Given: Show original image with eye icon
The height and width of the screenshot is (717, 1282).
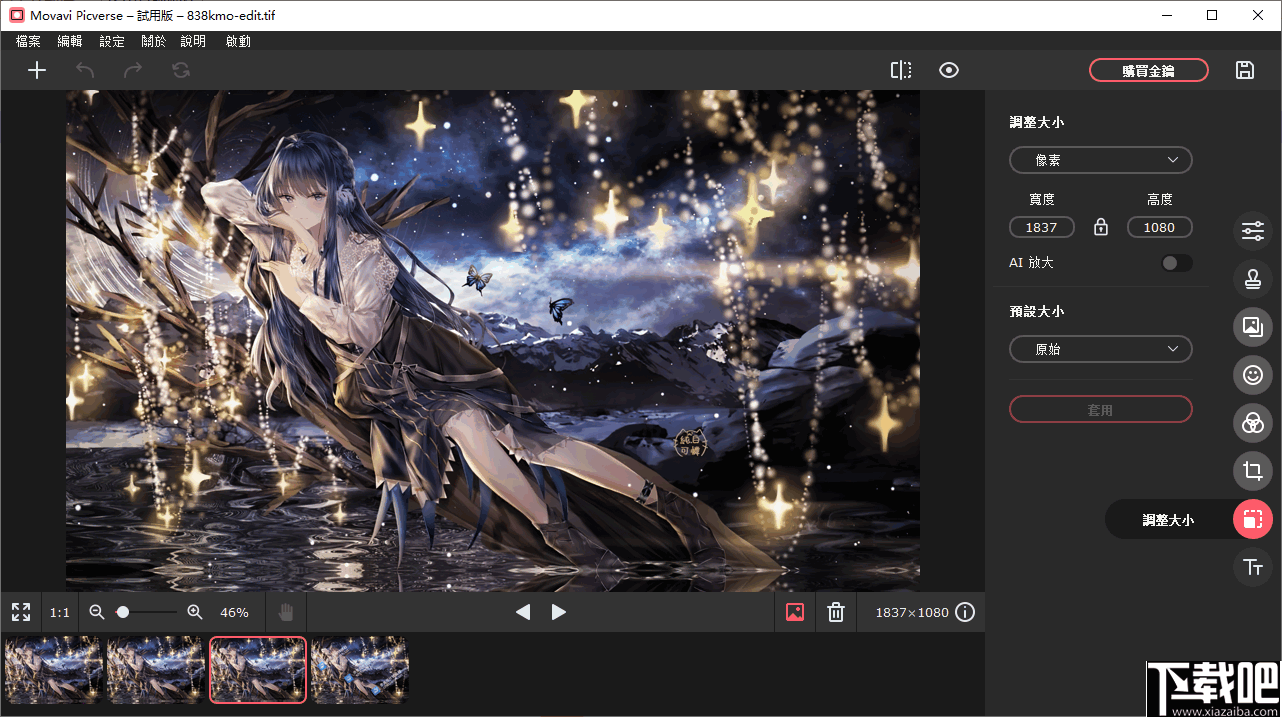Looking at the screenshot, I should [x=949, y=70].
